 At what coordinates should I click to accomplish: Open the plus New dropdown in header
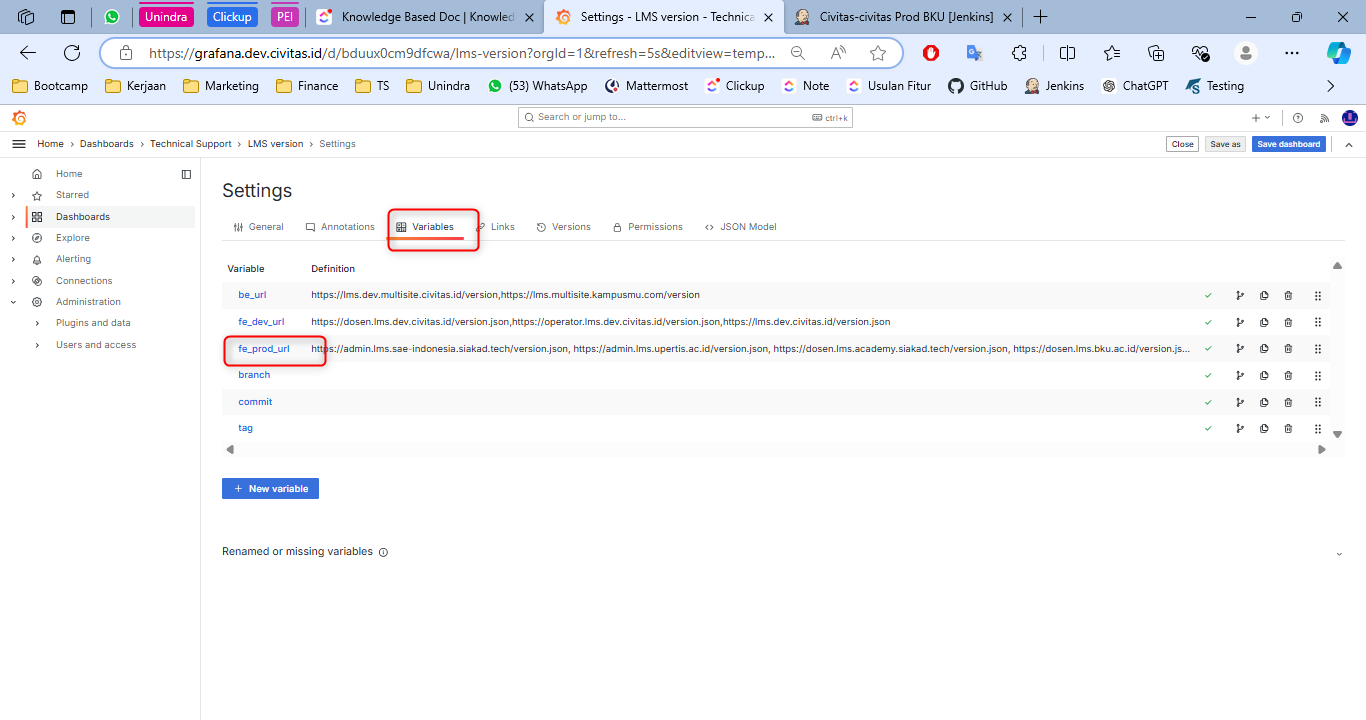point(1260,118)
